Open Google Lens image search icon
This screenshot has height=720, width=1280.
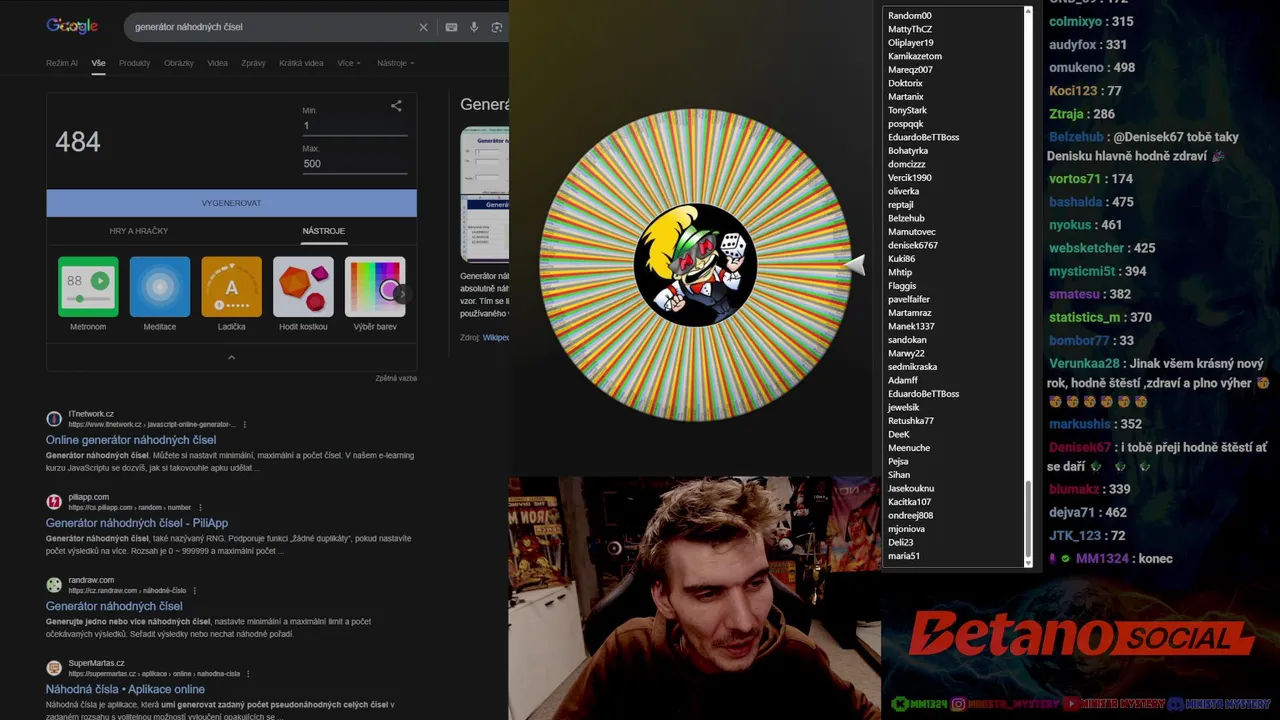[x=497, y=27]
